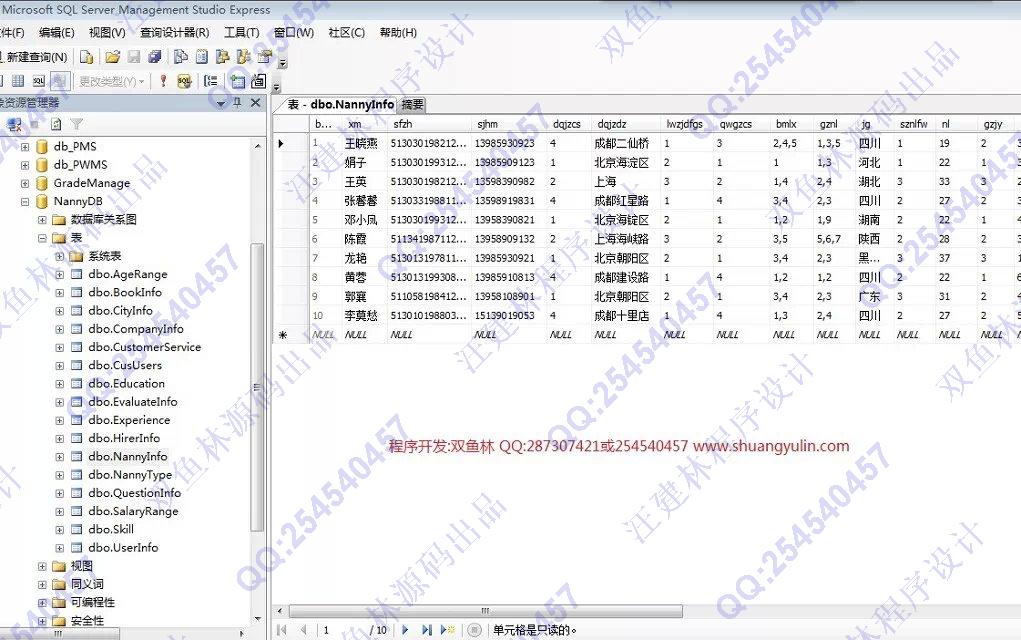This screenshot has width=1021, height=640.
Task: Open the query designer toolbar overflow arrow
Action: 277,87
